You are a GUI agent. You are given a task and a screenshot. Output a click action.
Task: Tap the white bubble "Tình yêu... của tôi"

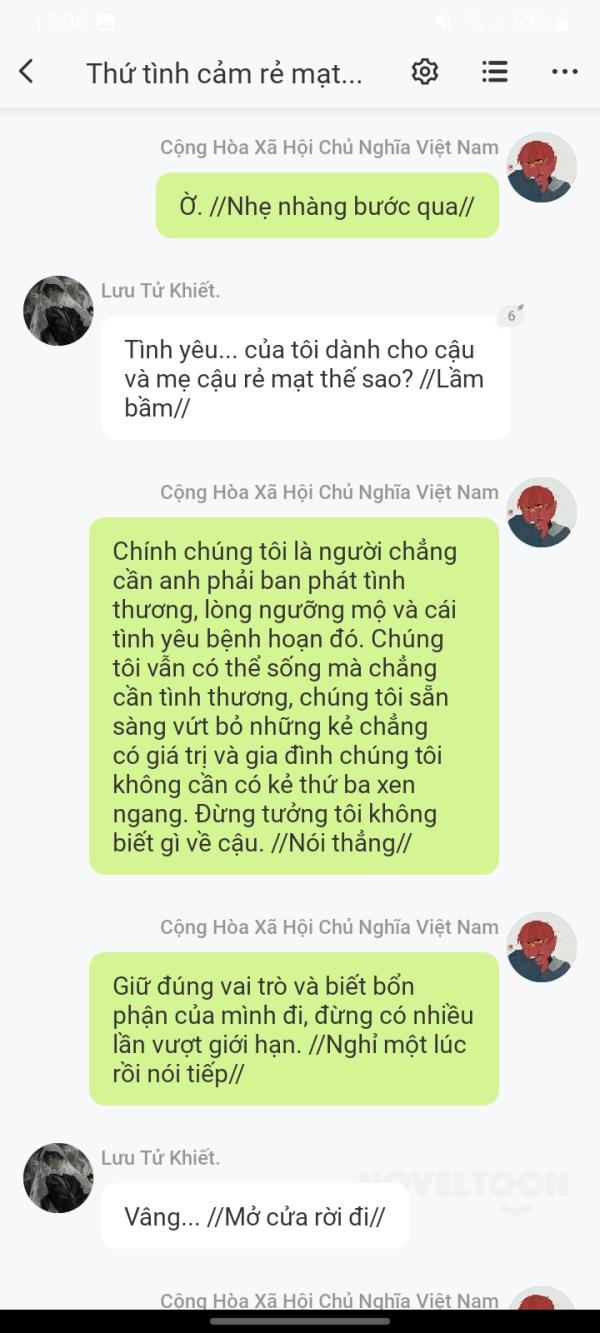tap(305, 378)
